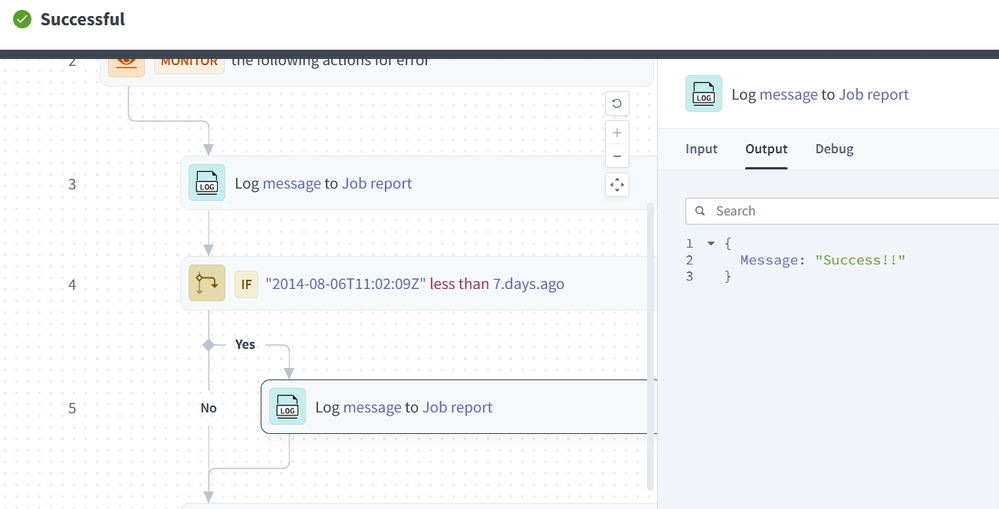The height and width of the screenshot is (509, 999).
Task: Click the "Success!!" output value
Action: click(x=860, y=260)
